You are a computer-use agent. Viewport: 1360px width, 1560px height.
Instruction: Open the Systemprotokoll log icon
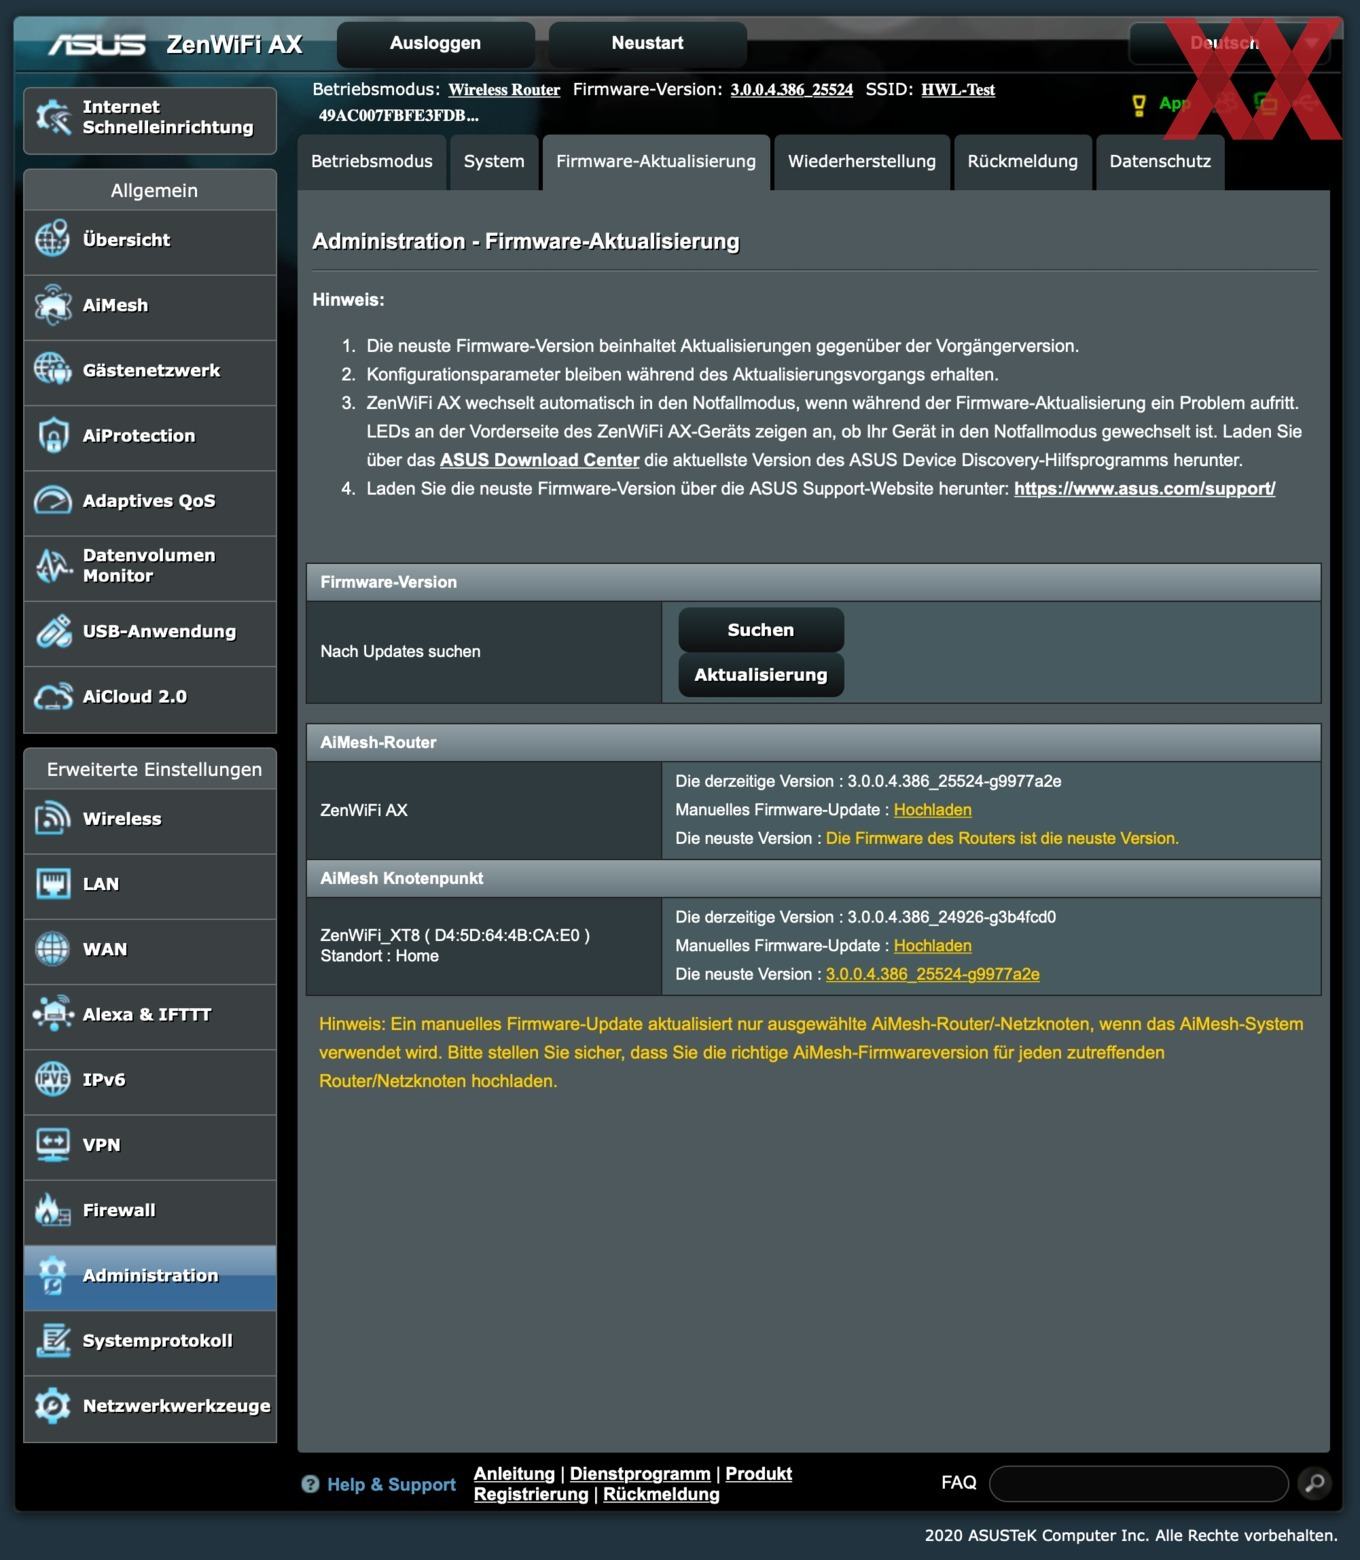(x=53, y=1341)
